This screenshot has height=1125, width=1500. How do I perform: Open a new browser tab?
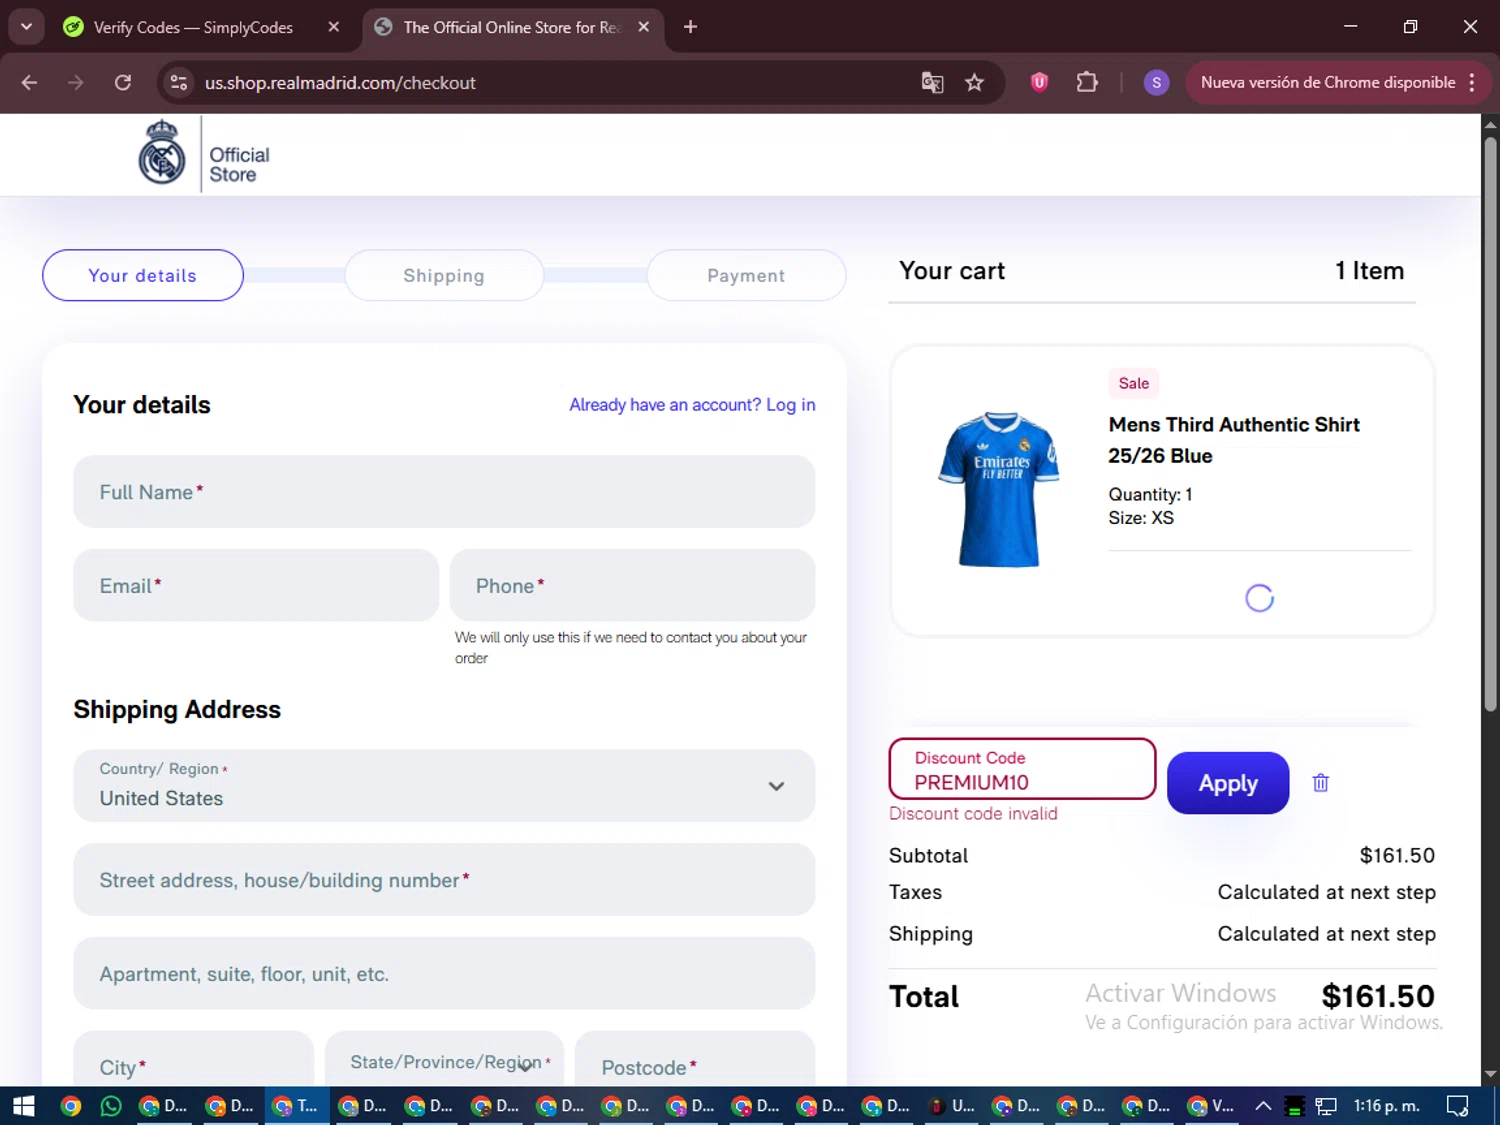click(690, 27)
